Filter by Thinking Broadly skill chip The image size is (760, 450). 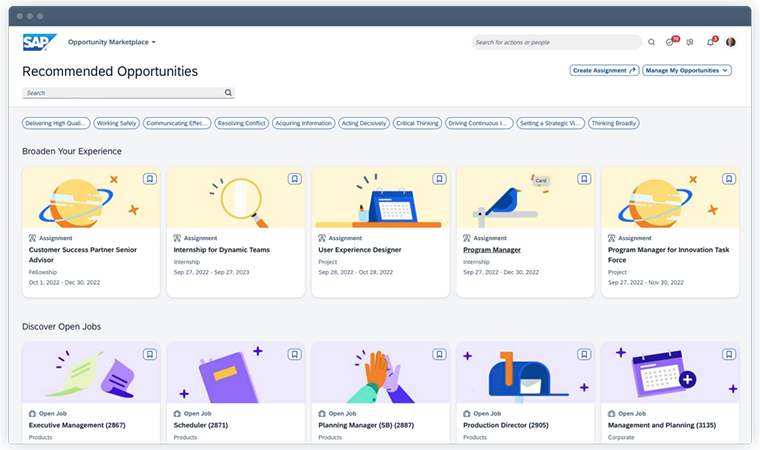(x=614, y=123)
